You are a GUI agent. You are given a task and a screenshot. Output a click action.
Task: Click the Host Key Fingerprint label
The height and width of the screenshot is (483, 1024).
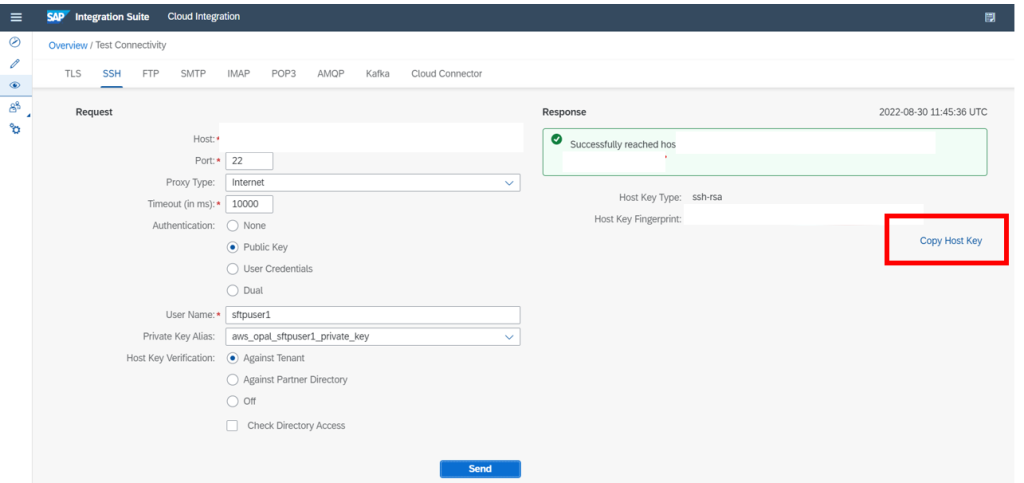coord(638,219)
